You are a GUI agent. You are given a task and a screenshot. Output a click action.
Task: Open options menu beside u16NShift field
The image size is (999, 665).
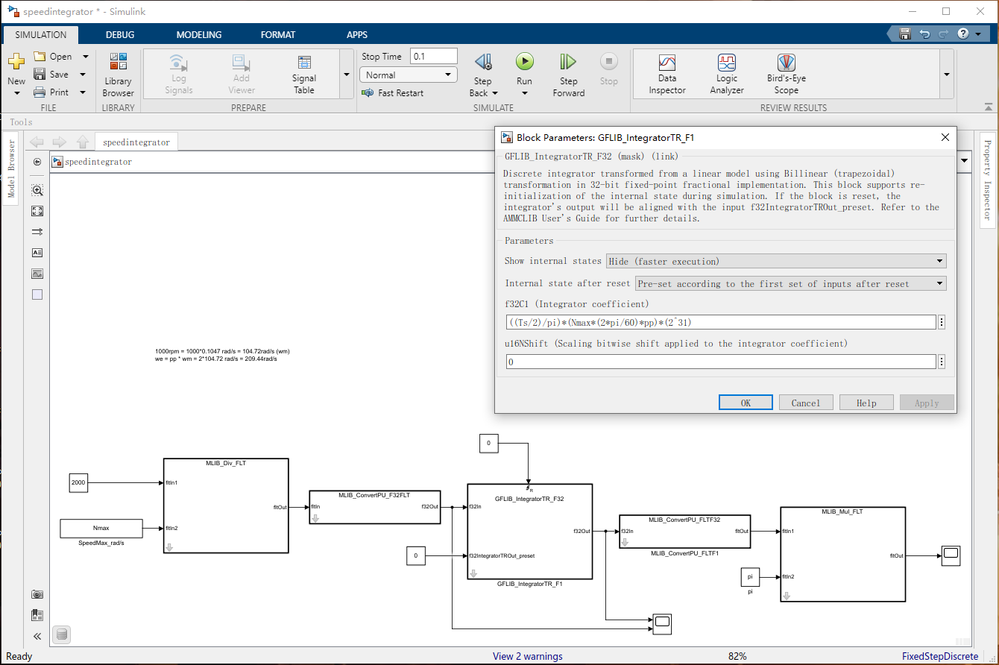pyautogui.click(x=942, y=362)
